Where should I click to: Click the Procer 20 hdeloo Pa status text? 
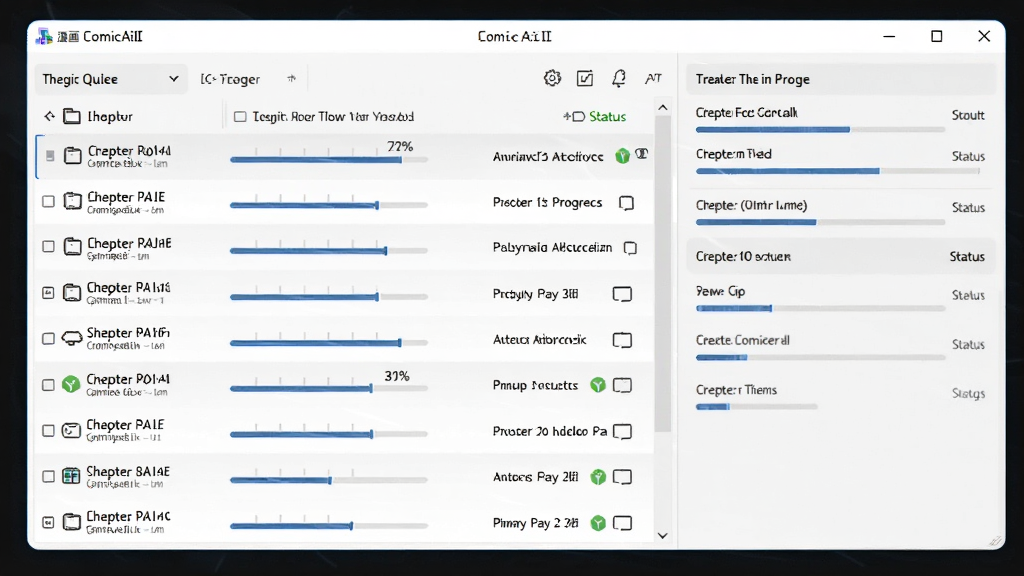pyautogui.click(x=550, y=431)
